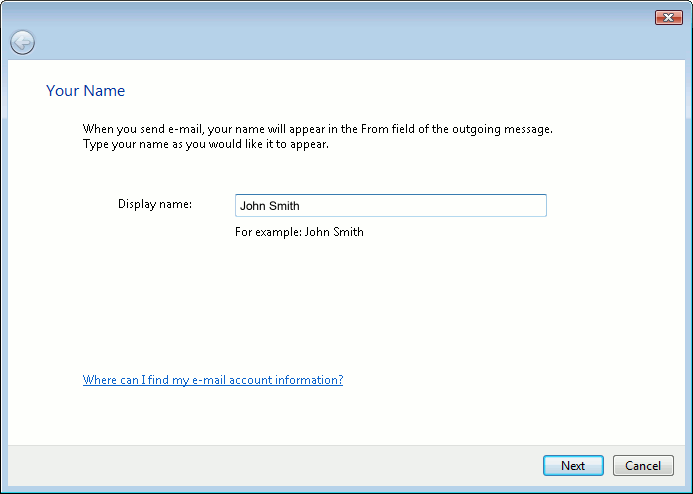693x494 pixels.
Task: Click the 'For example: John Smith' hint
Action: tap(299, 232)
